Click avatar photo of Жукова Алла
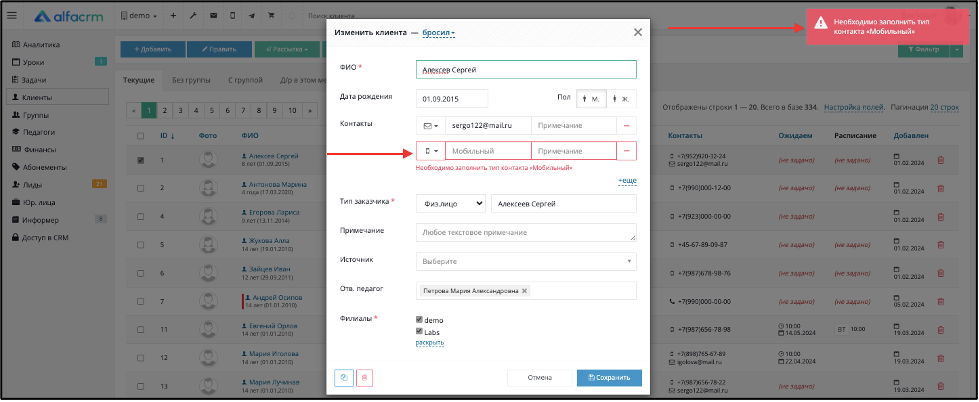This screenshot has height=402, width=979. (x=209, y=244)
